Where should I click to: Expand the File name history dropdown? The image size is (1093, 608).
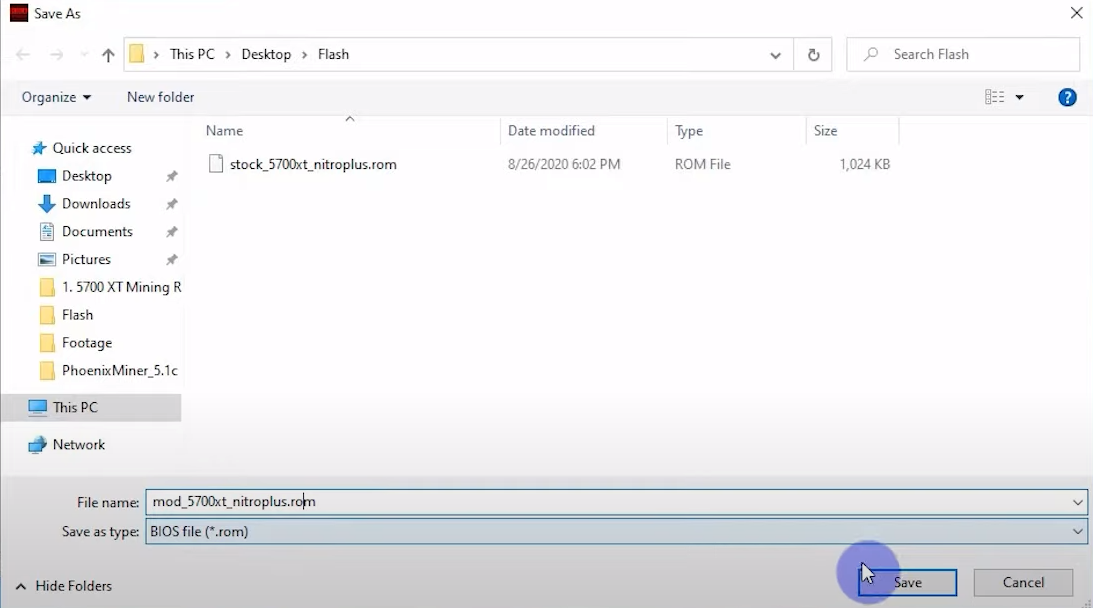pyautogui.click(x=1077, y=502)
